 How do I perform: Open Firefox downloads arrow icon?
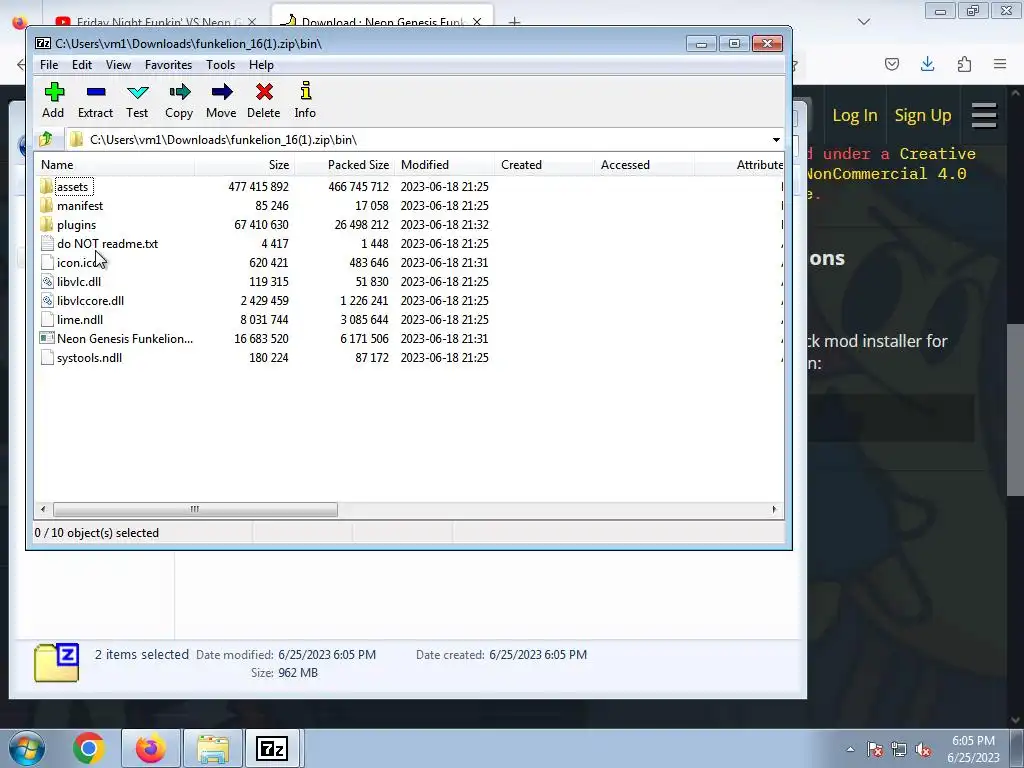pos(927,64)
